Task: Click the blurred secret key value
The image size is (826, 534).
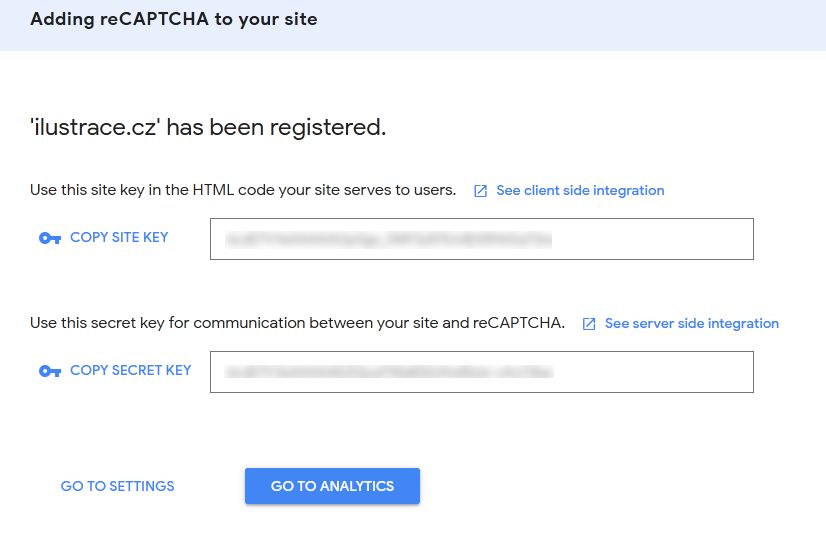Action: [x=389, y=372]
